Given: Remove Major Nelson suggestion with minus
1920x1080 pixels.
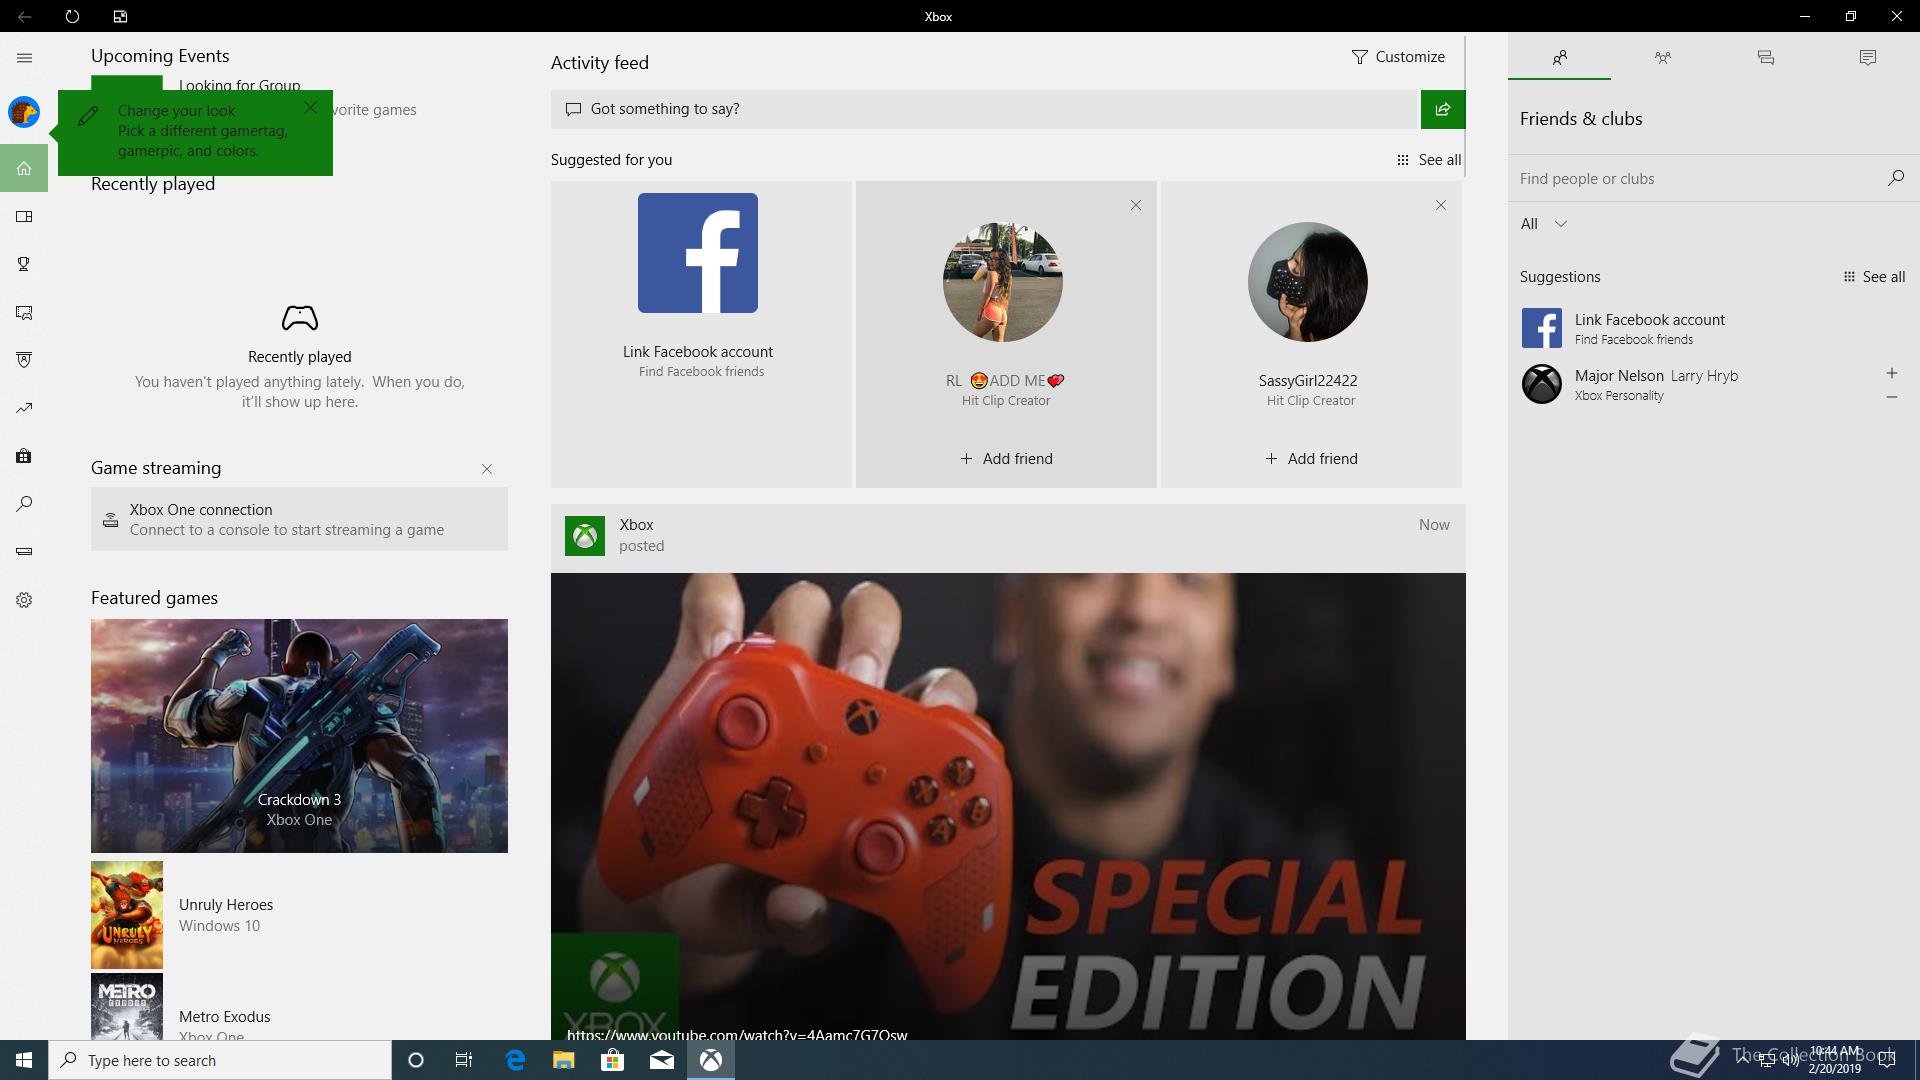Looking at the screenshot, I should pyautogui.click(x=1891, y=397).
